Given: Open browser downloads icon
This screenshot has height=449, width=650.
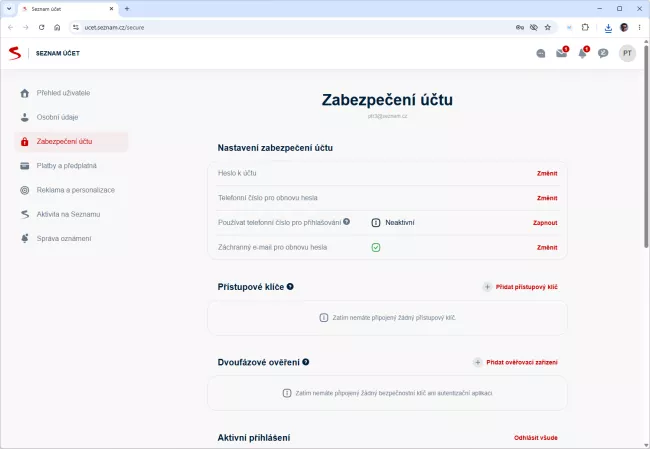Looking at the screenshot, I should coord(608,28).
